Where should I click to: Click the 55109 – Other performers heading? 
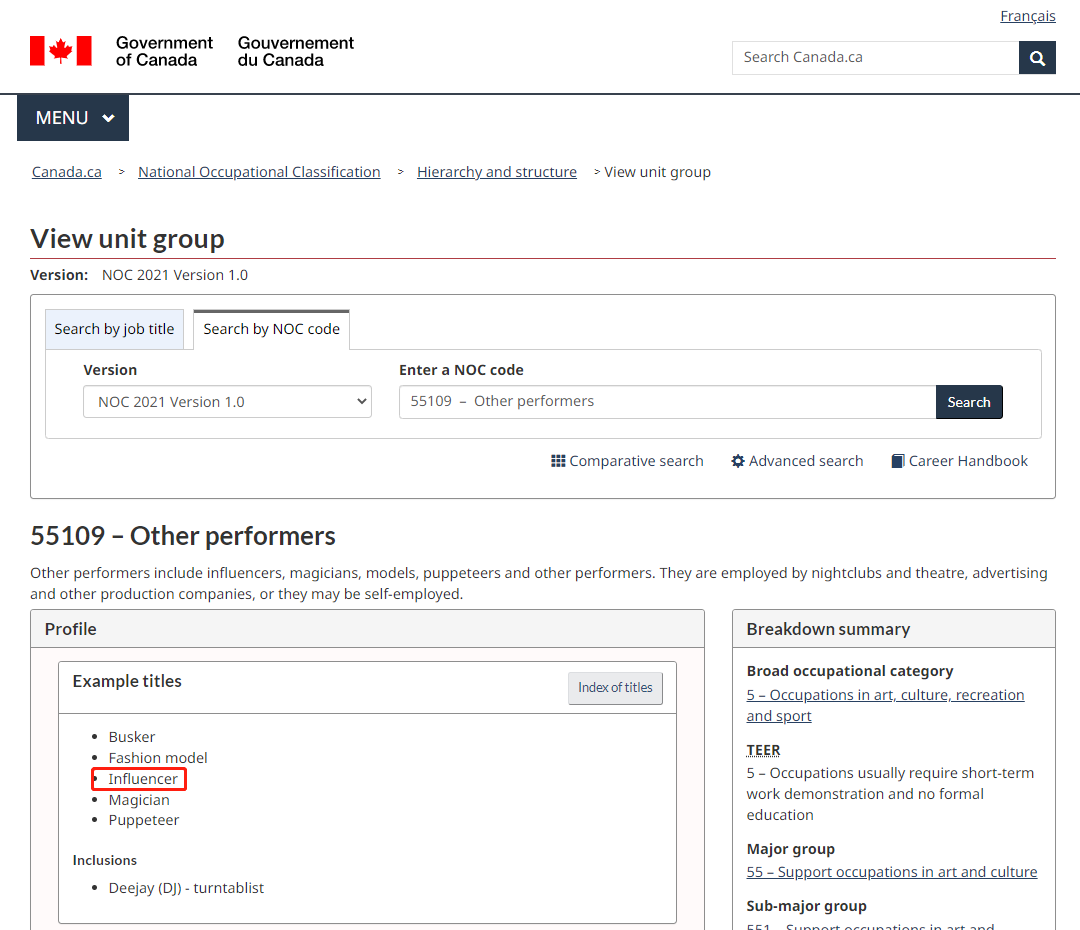pos(183,536)
